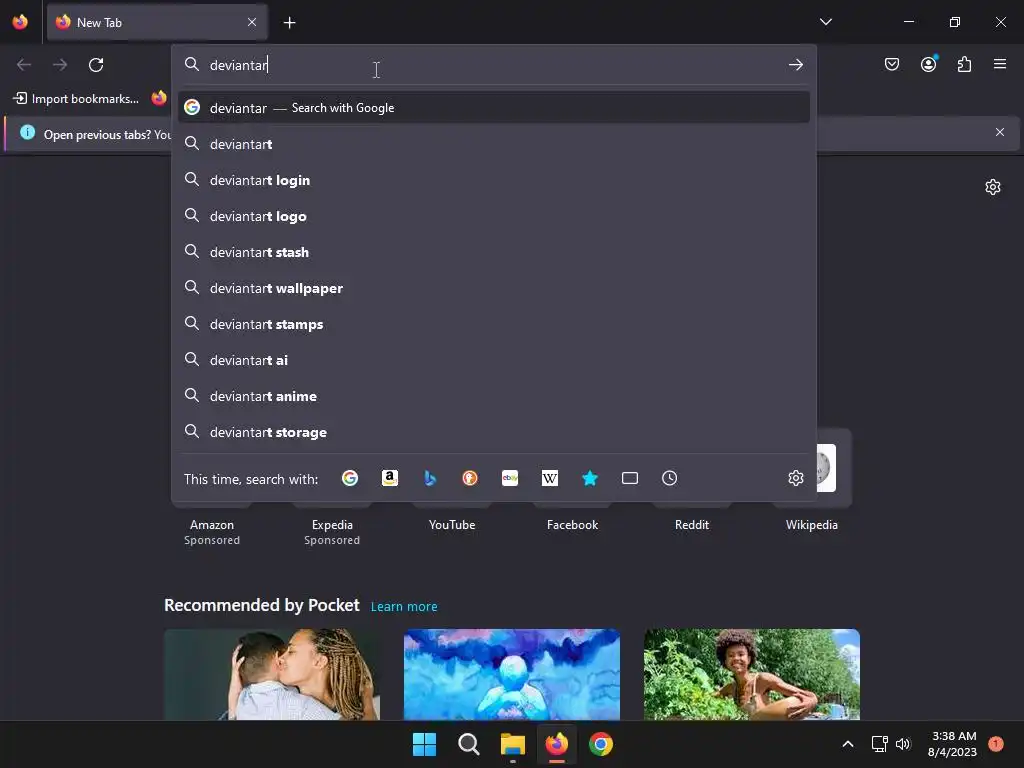This screenshot has width=1024, height=768.
Task: Search this time with eBay icon
Action: [510, 478]
